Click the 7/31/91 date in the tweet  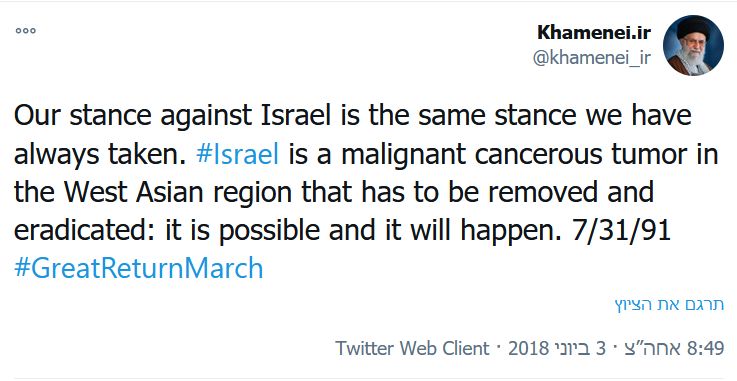pyautogui.click(x=620, y=230)
